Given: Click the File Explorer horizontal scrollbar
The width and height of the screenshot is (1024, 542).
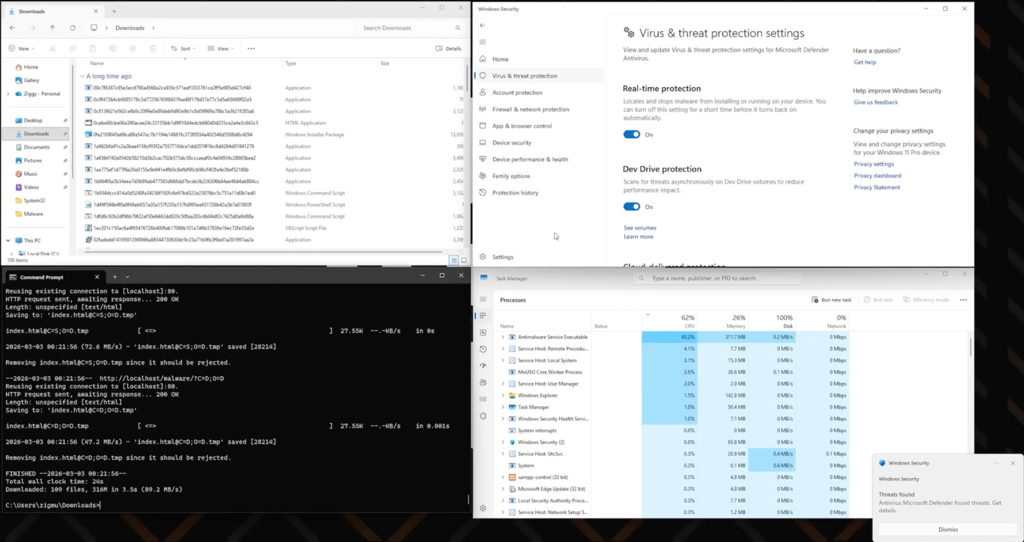Looking at the screenshot, I should tap(261, 251).
